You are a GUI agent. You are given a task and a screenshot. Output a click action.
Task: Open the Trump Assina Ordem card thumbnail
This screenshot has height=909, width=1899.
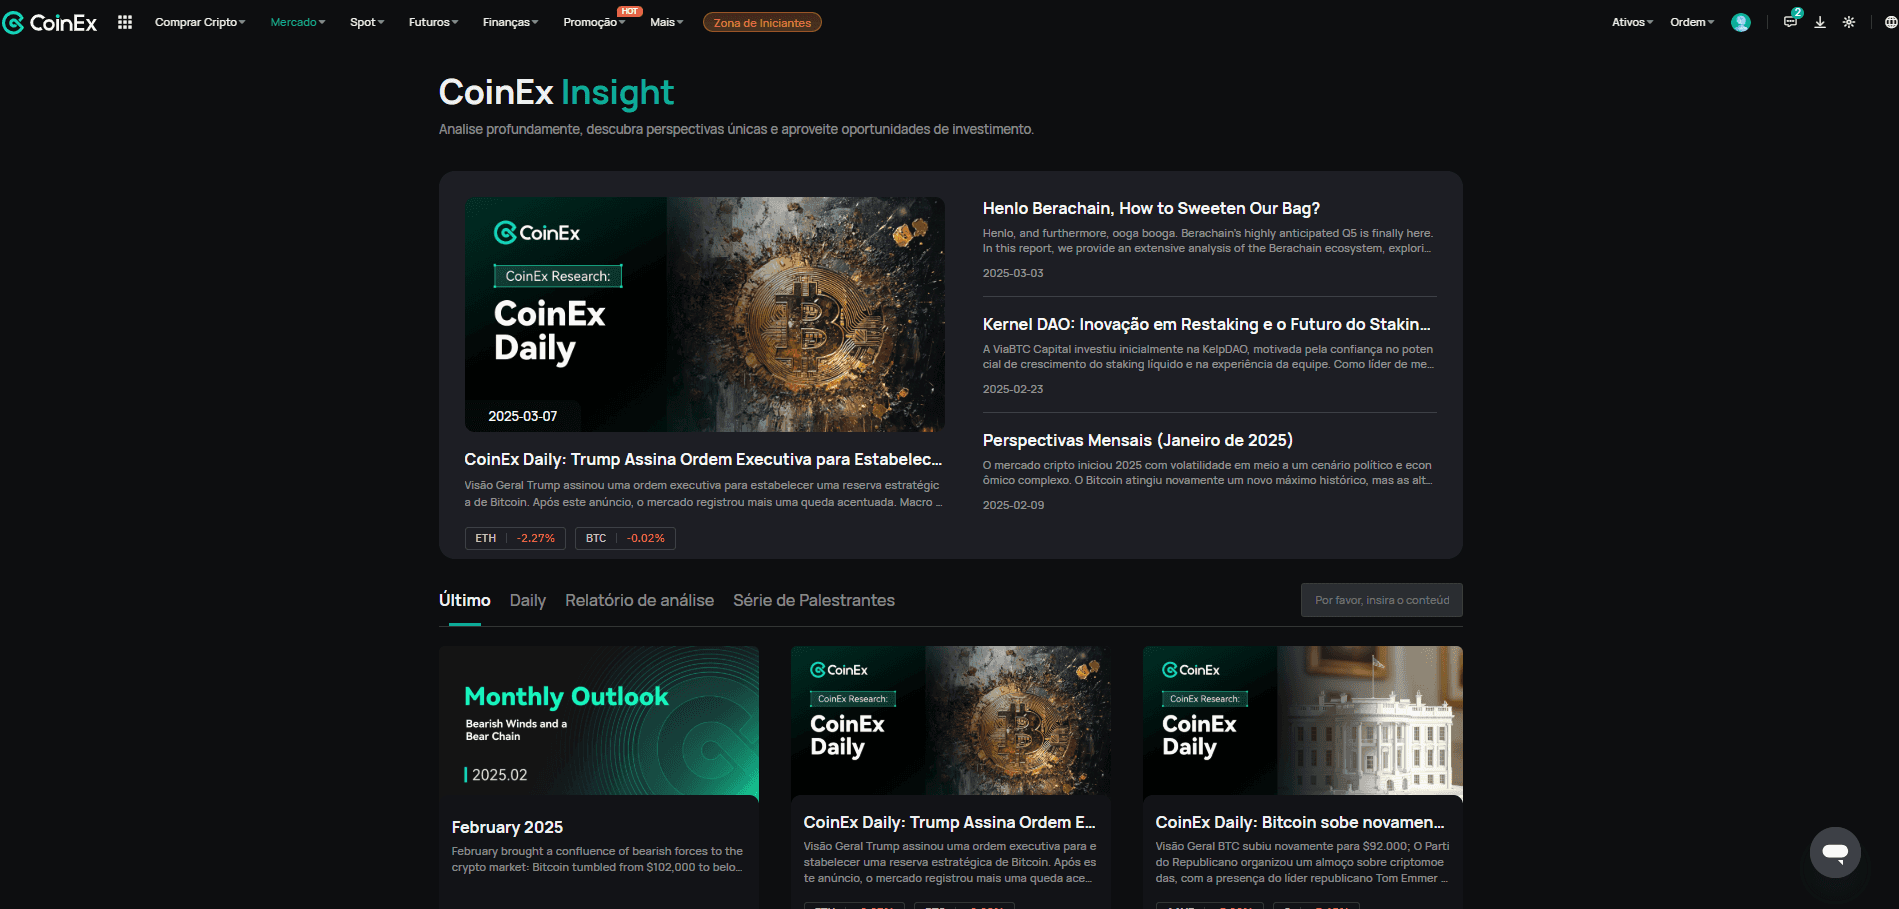tap(951, 721)
